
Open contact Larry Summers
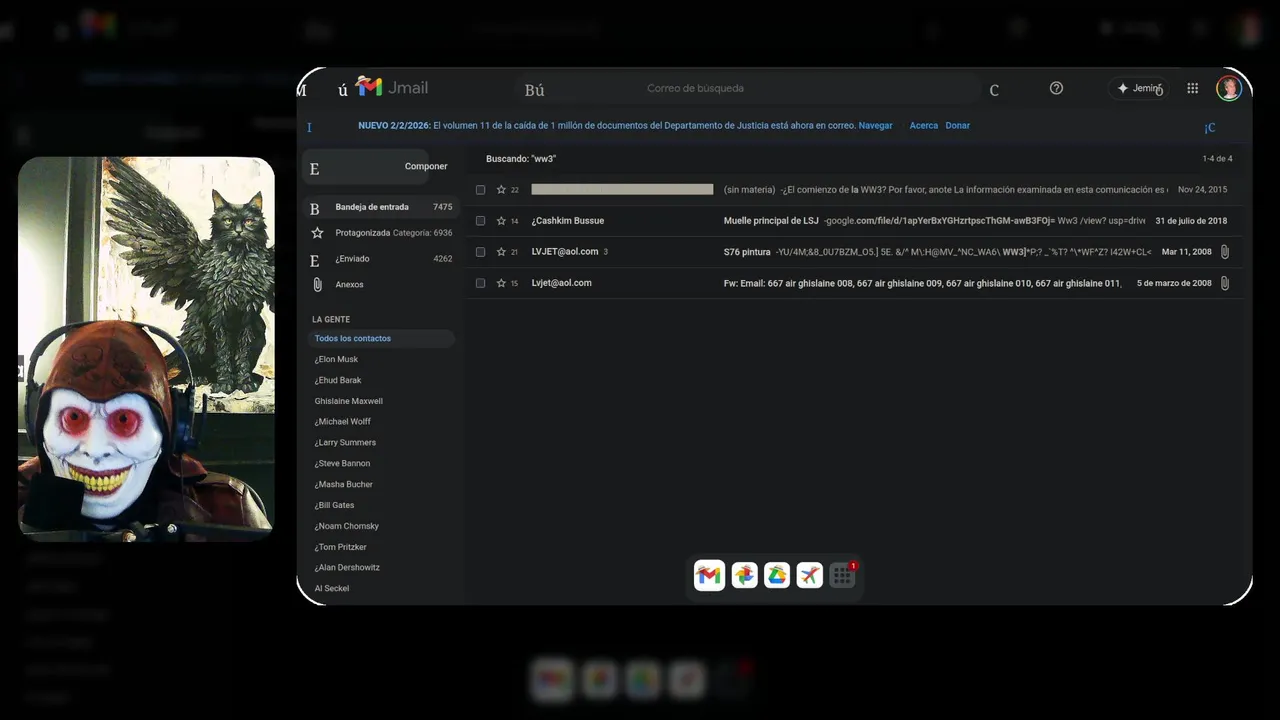tap(345, 442)
